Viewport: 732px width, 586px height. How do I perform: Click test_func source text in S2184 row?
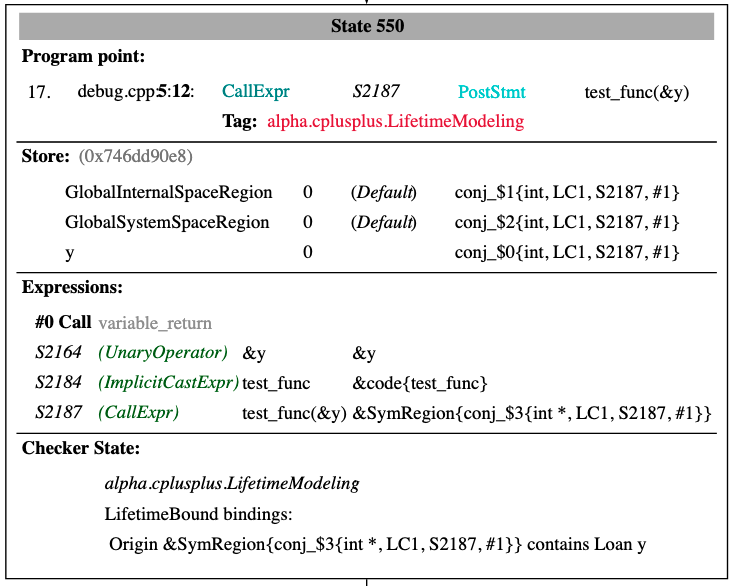point(276,383)
